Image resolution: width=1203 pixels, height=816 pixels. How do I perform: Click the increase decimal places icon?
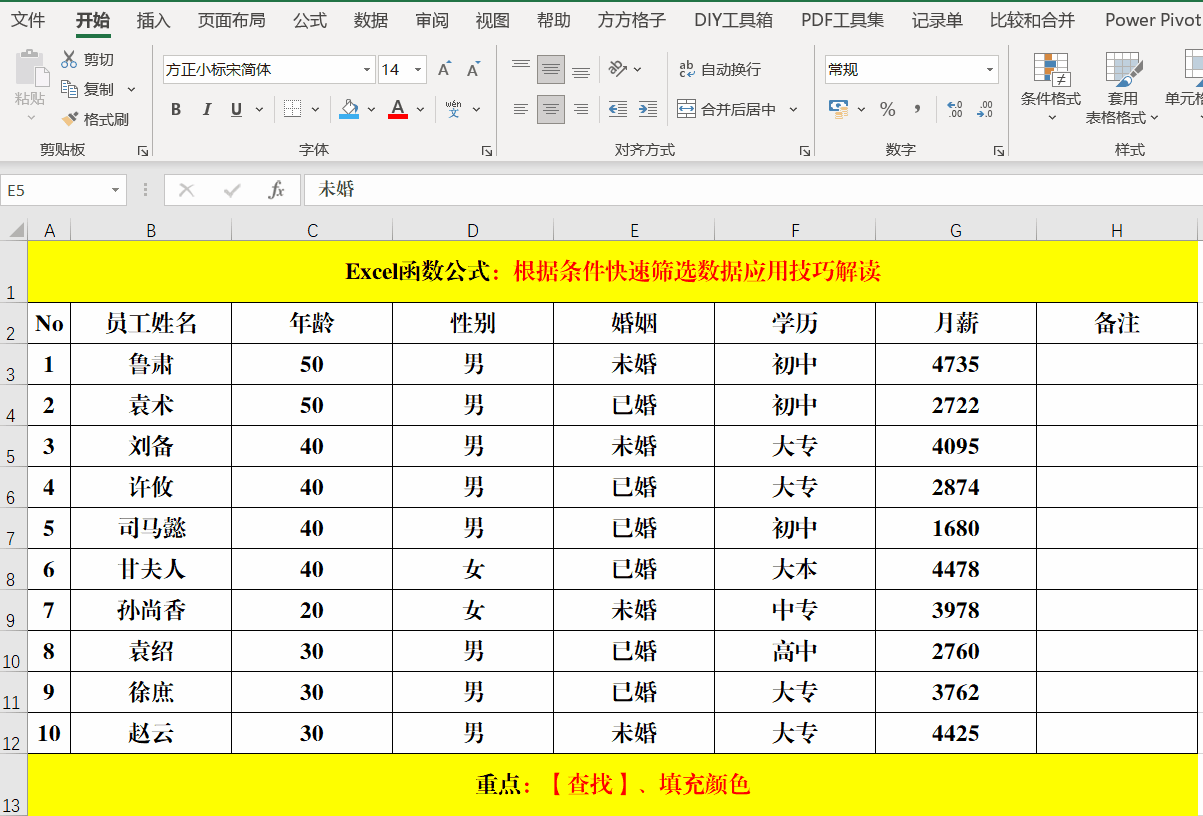(x=954, y=109)
